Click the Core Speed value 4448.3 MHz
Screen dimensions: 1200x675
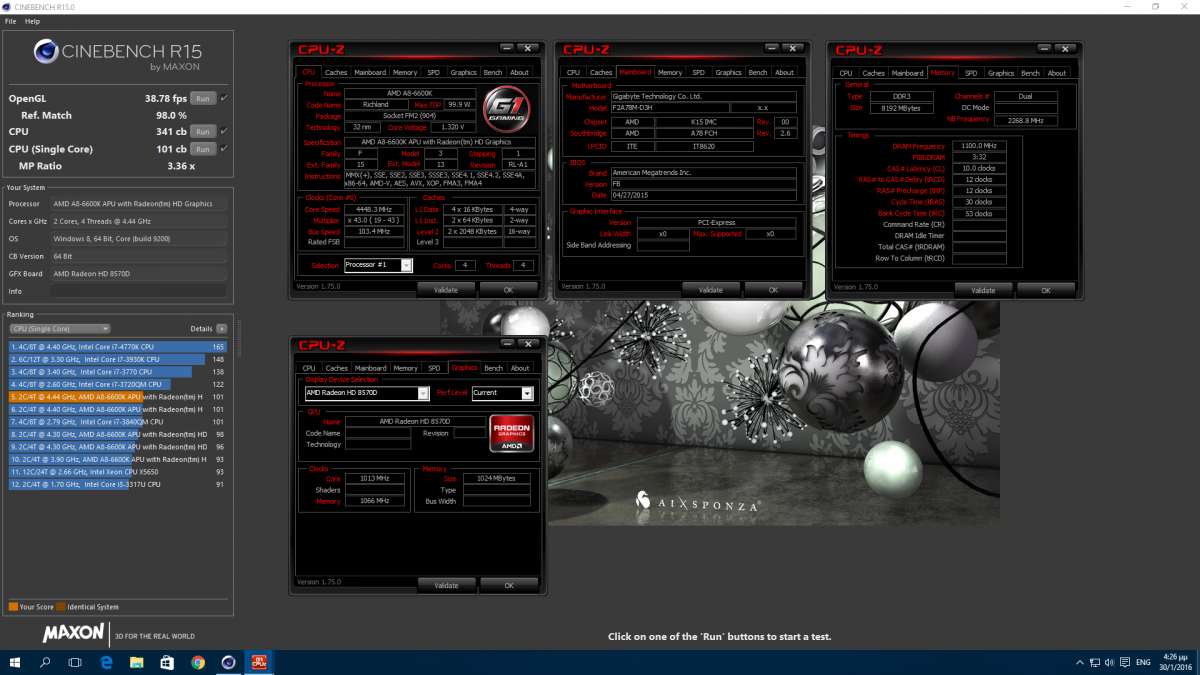point(375,208)
